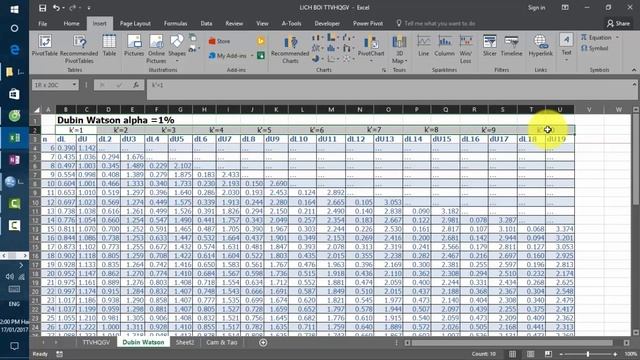Insert a PivotChart
Image resolution: width=640 pixels, height=360 pixels.
pyautogui.click(x=371, y=48)
